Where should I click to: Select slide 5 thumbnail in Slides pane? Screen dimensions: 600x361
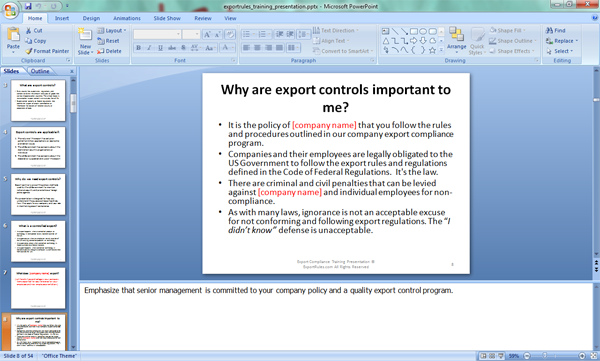pos(38,194)
